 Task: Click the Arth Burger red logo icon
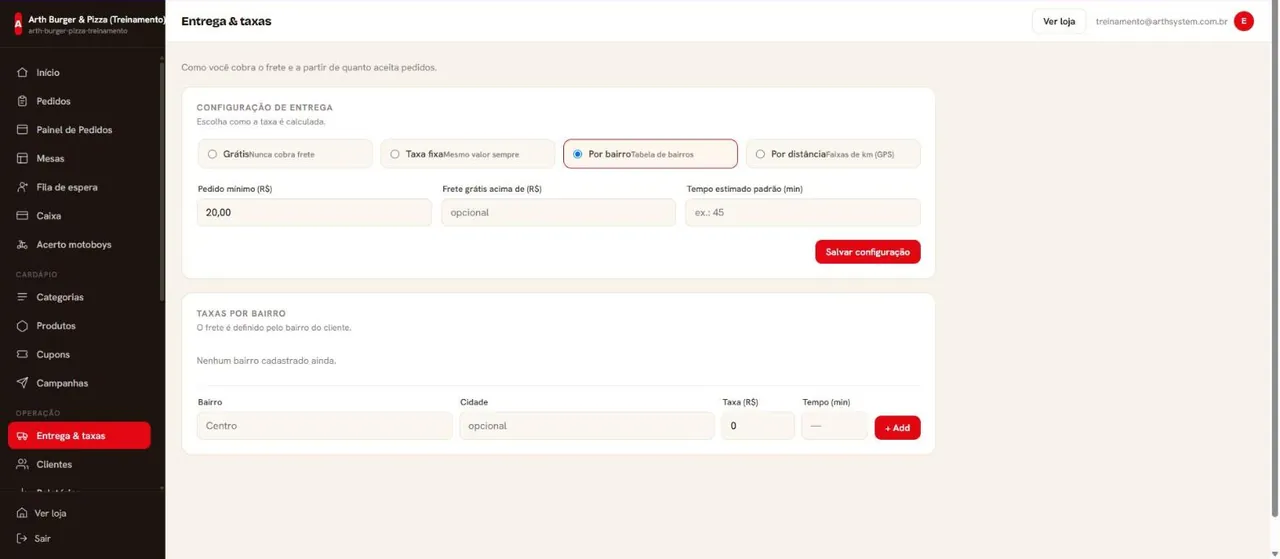point(17,24)
